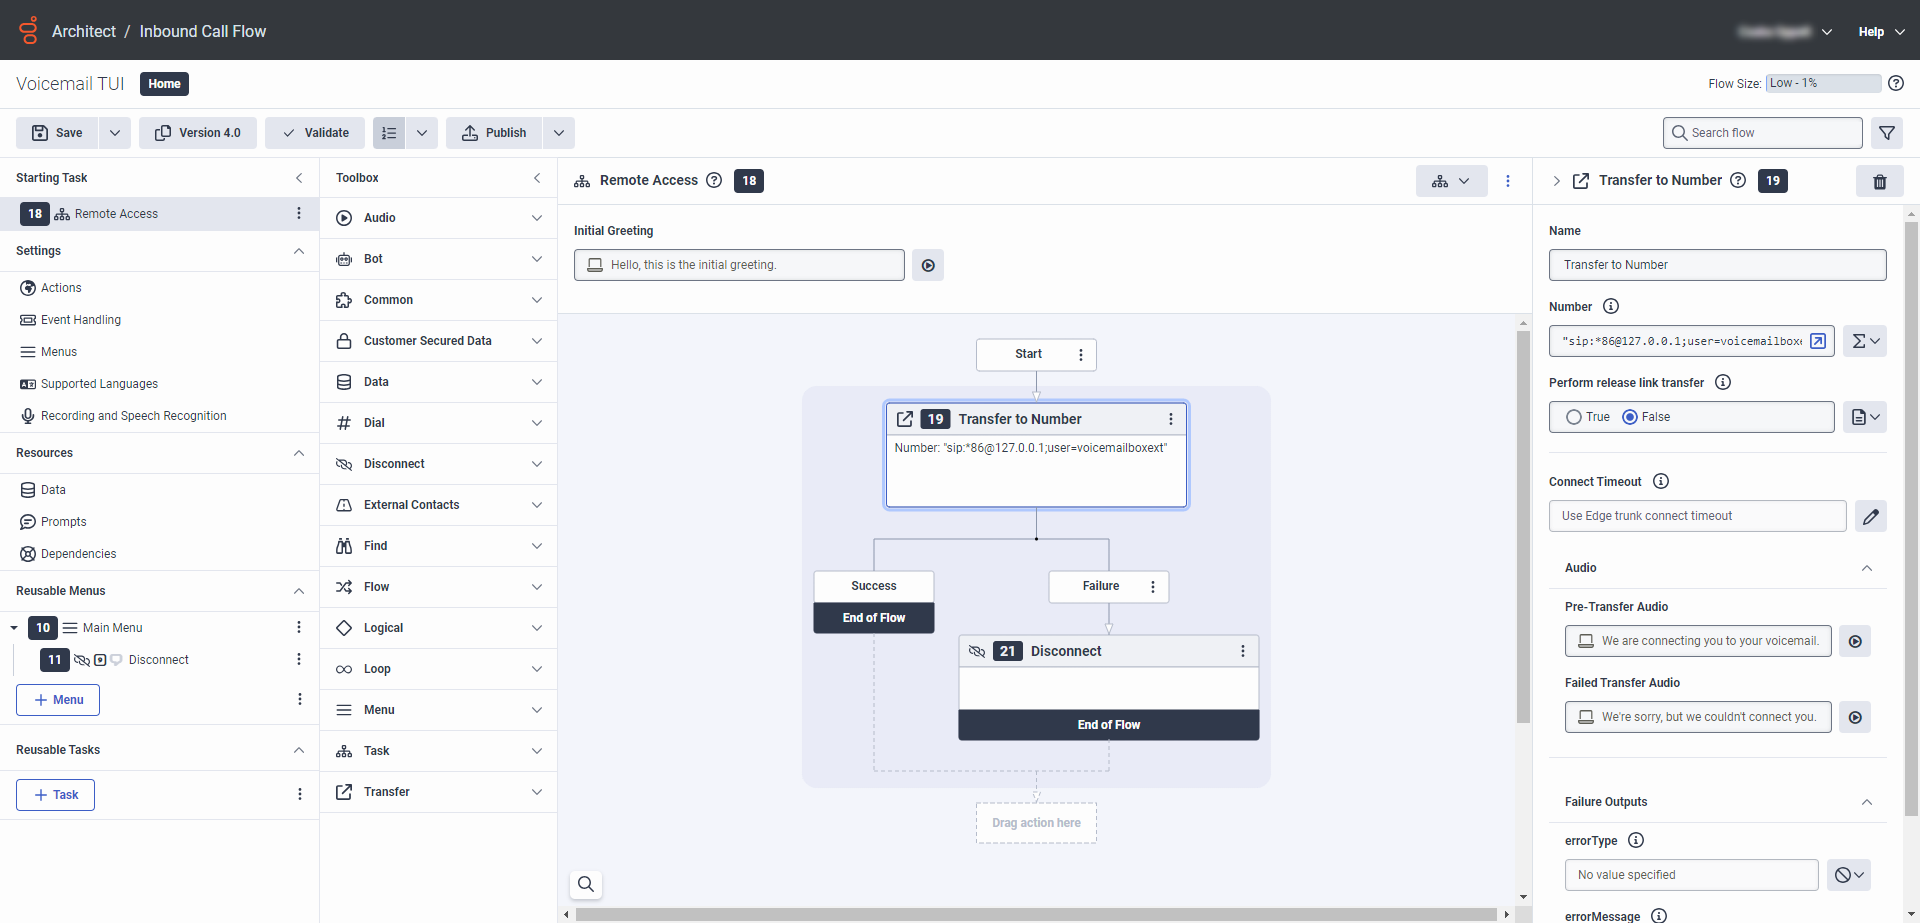Click the canvas vertical scrollbar
This screenshot has height=923, width=1920.
(x=1523, y=525)
